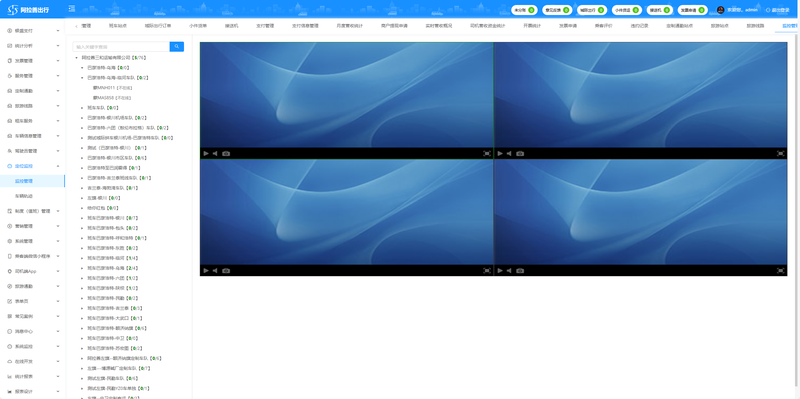The image size is (800, 399).
Task: Play the top-left video feed
Action: click(206, 154)
